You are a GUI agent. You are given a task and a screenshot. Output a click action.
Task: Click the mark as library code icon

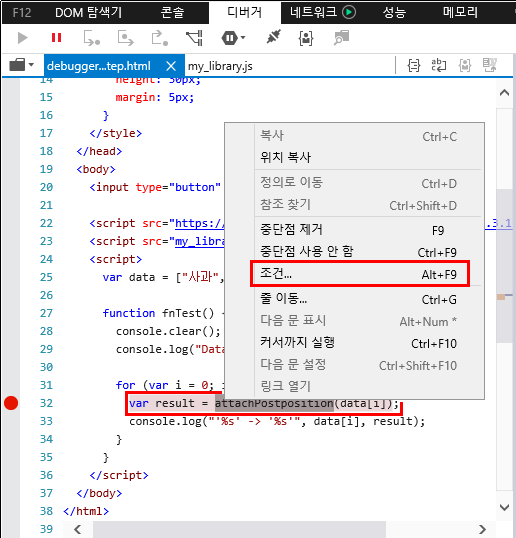point(465,65)
